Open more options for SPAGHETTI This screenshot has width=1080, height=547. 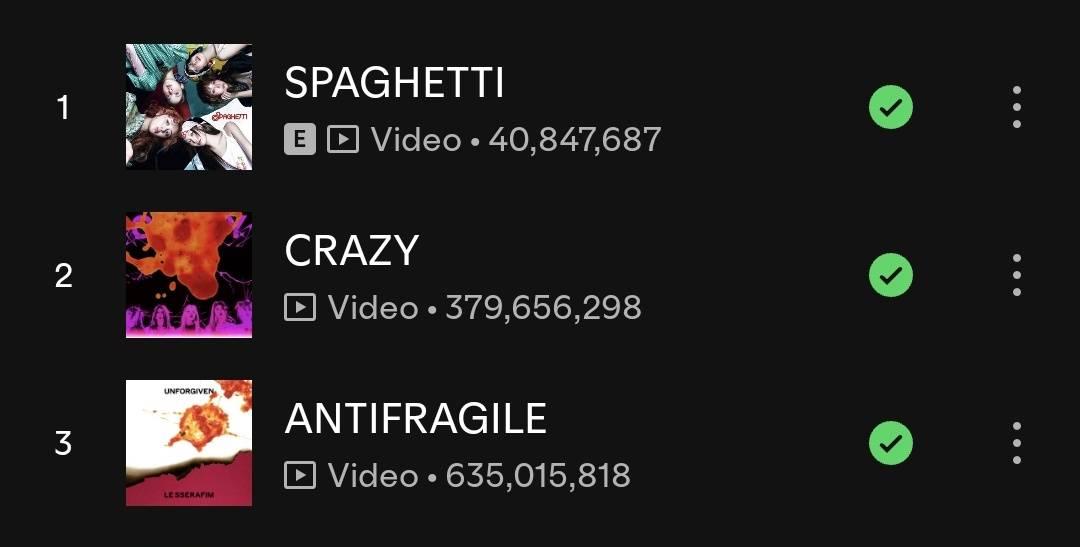coord(1016,107)
